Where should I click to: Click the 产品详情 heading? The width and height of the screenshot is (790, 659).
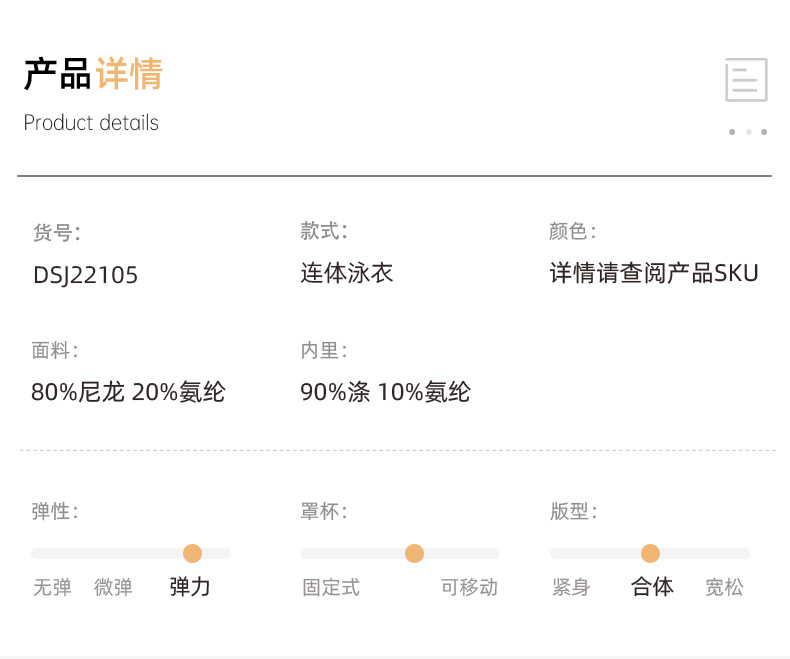(x=93, y=75)
